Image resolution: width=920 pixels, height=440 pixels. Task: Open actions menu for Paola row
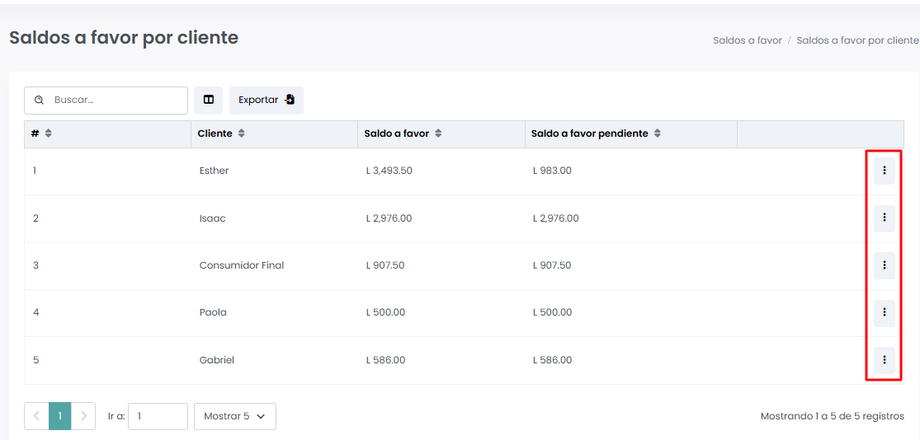884,312
